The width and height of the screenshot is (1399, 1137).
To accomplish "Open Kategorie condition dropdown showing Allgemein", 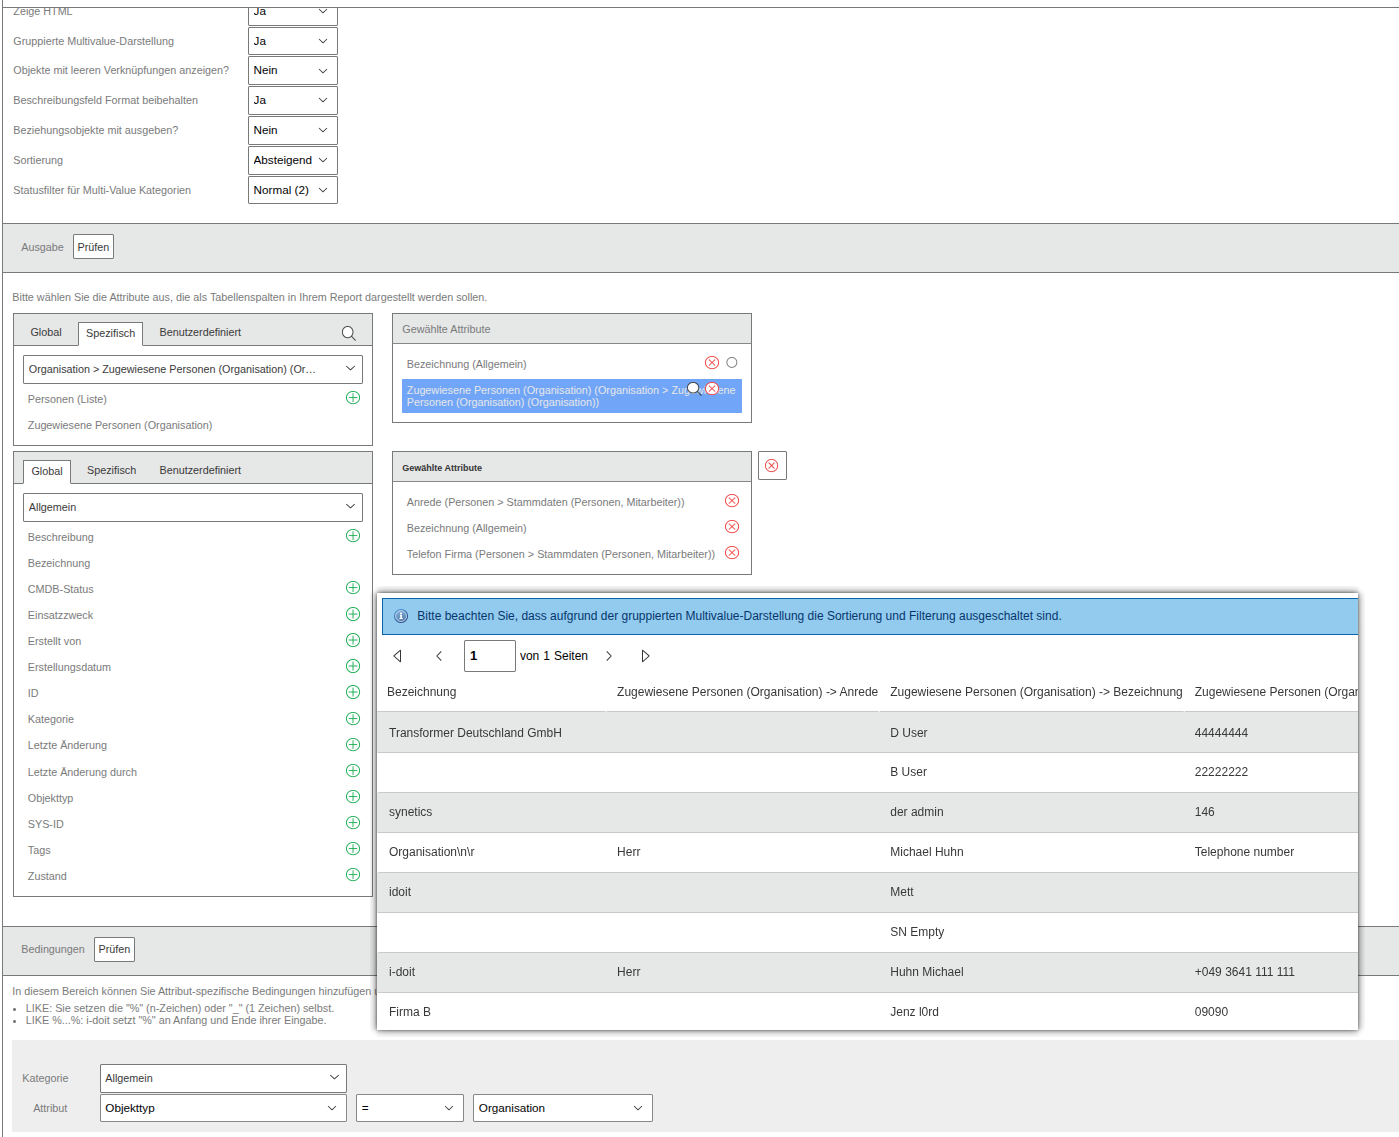I will [223, 1078].
